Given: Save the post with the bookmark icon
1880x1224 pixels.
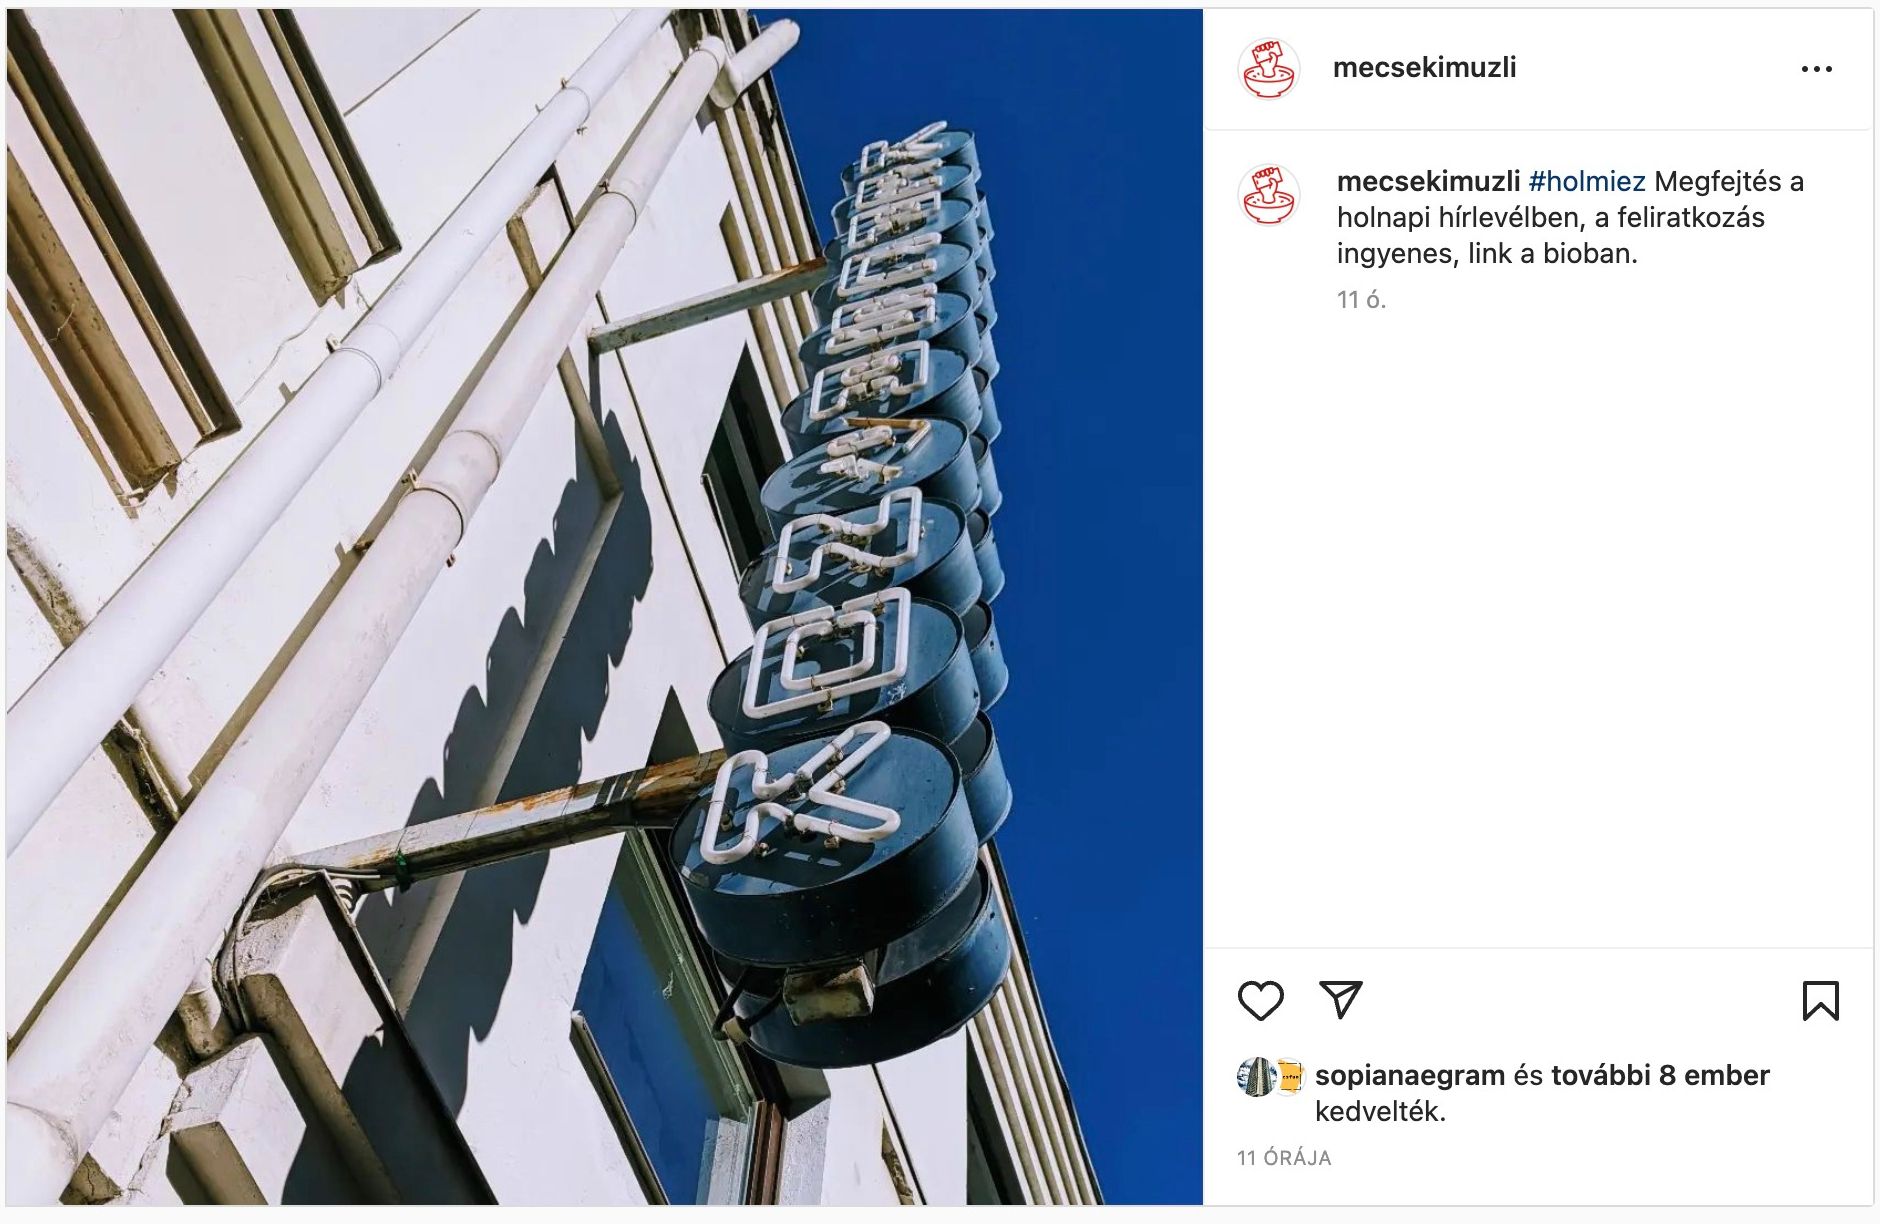Looking at the screenshot, I should (1820, 1001).
